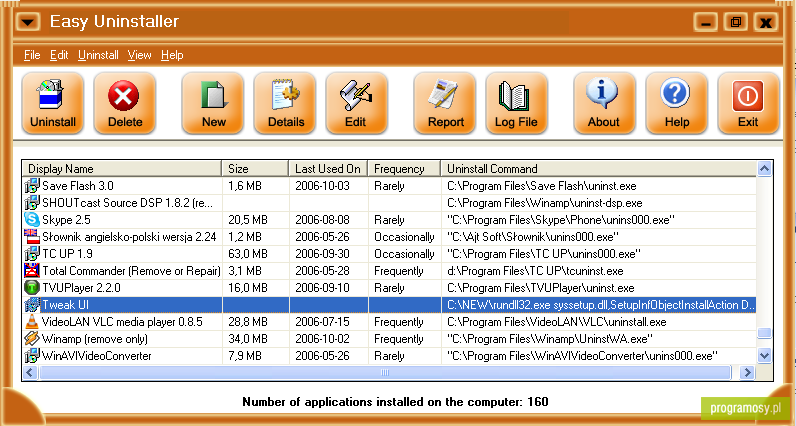Click the Exit toolbar button

[x=748, y=103]
